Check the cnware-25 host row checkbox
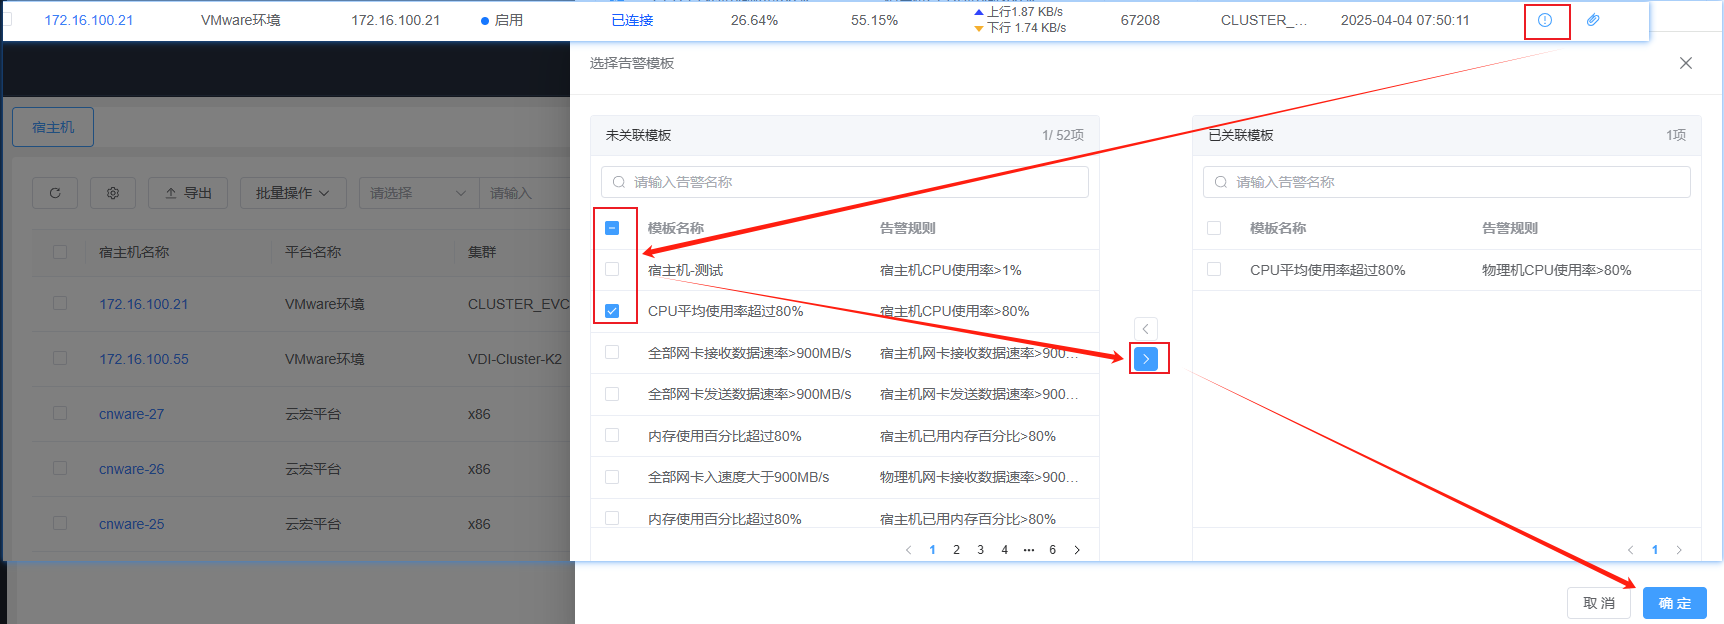Viewport: 1724px width, 624px height. pyautogui.click(x=60, y=523)
